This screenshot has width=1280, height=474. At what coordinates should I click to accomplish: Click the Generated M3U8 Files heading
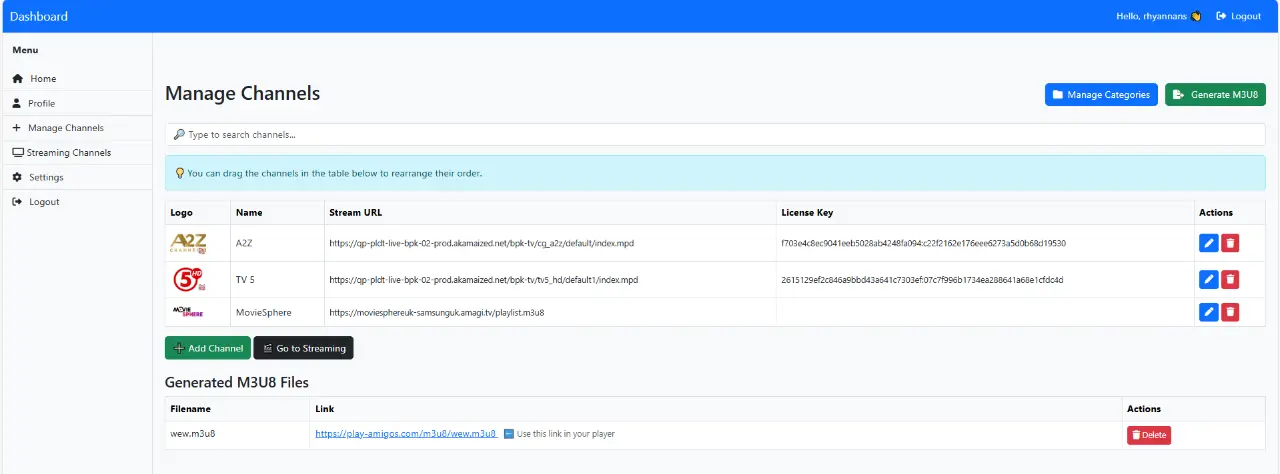(237, 382)
